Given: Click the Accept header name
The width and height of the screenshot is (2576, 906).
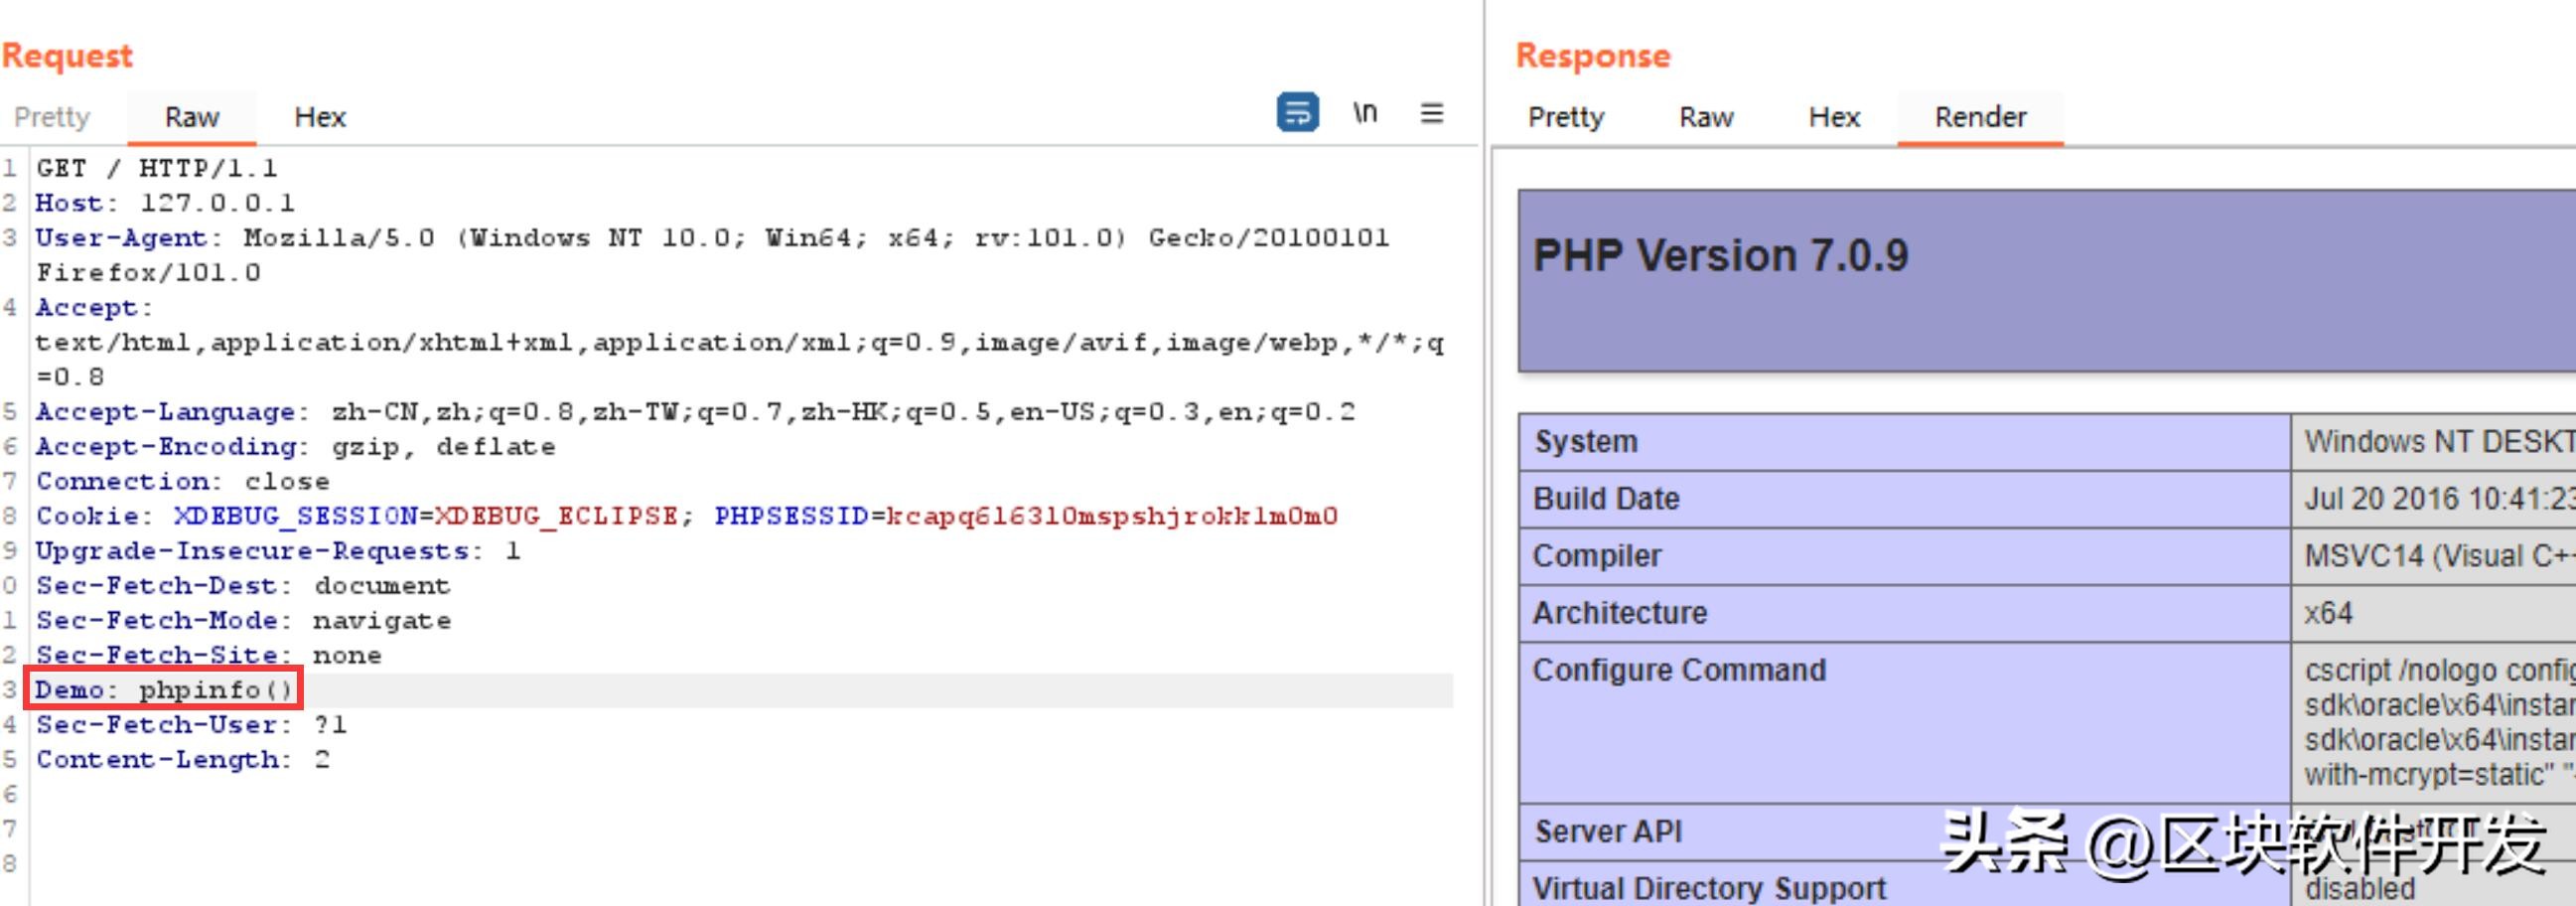Looking at the screenshot, I should point(86,307).
